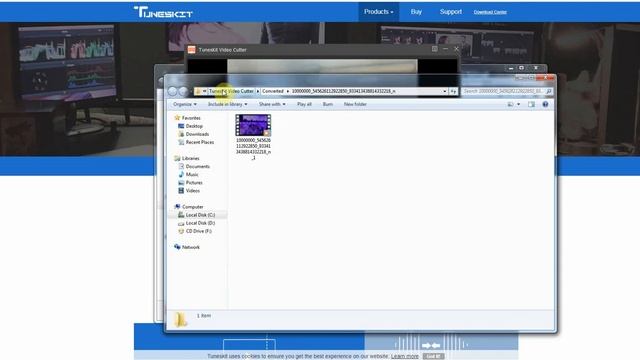The width and height of the screenshot is (640, 360).
Task: Open the Music library
Action: 192,175
